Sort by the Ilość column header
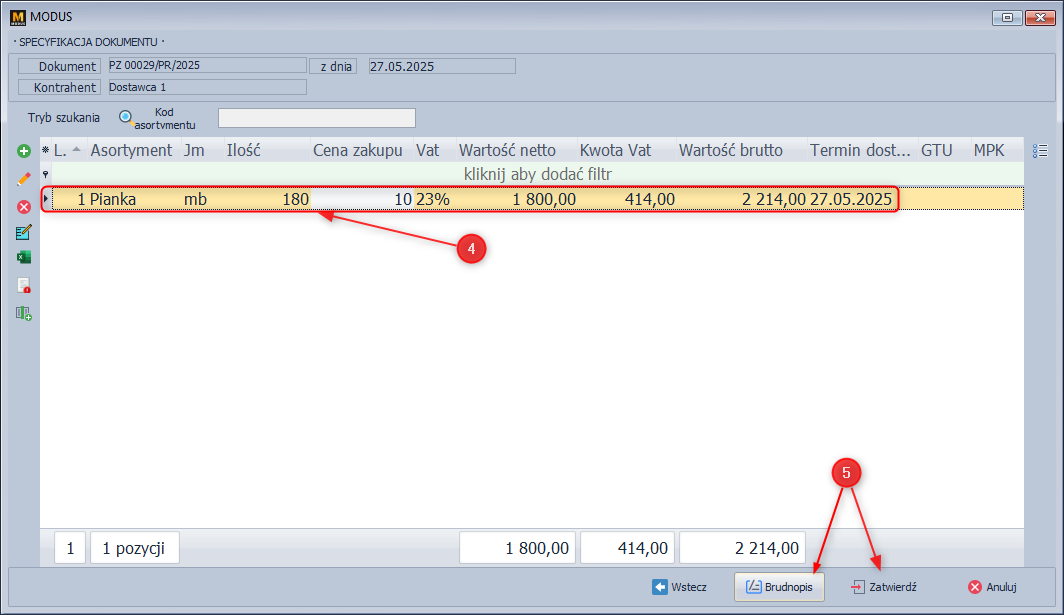 (267, 150)
